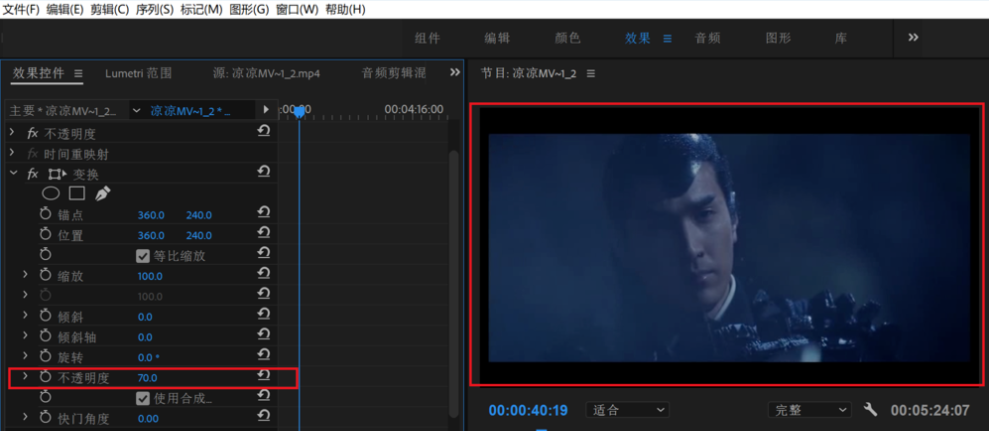Switch to the 颜色 workspace
The height and width of the screenshot is (431, 989).
click(567, 38)
